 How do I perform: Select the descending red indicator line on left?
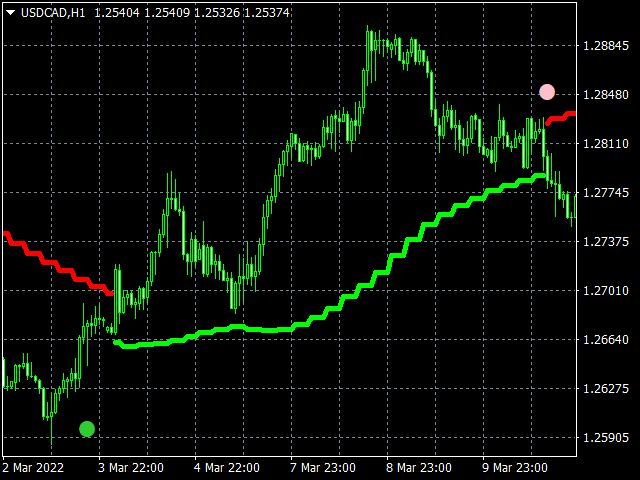click(57, 264)
